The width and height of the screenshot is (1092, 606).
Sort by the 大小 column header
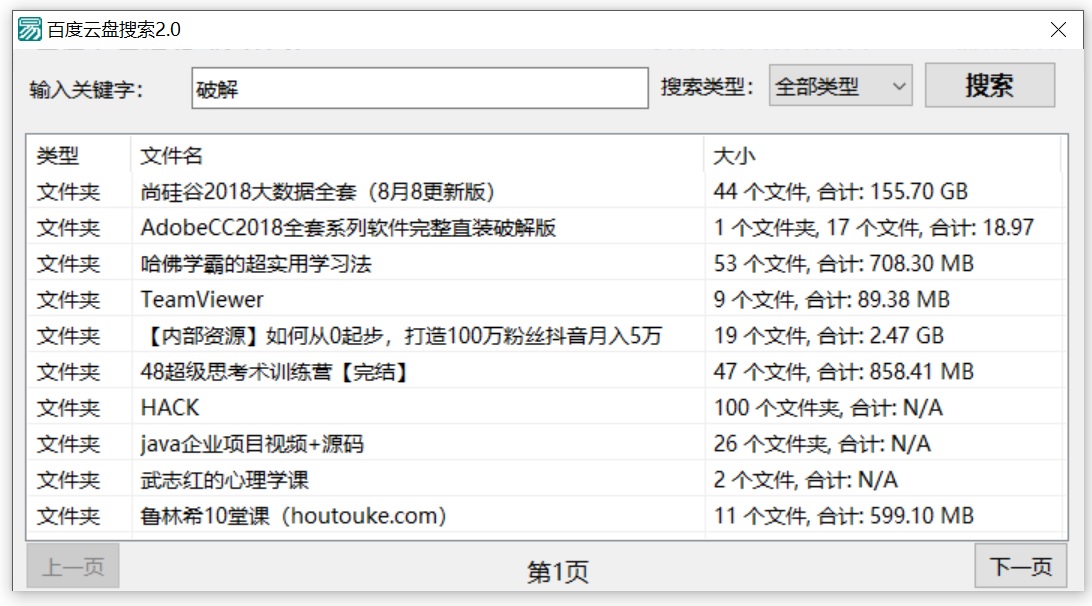(x=882, y=155)
